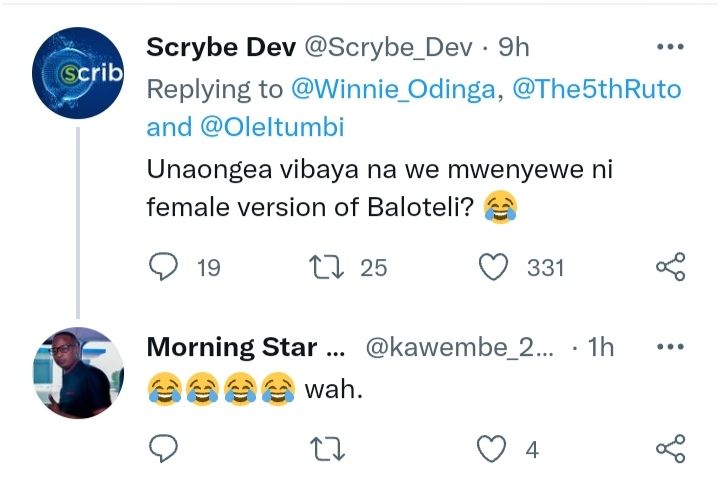This screenshot has width=720, height=485.
Task: View Morning Star's profile avatar
Action: (x=78, y=371)
